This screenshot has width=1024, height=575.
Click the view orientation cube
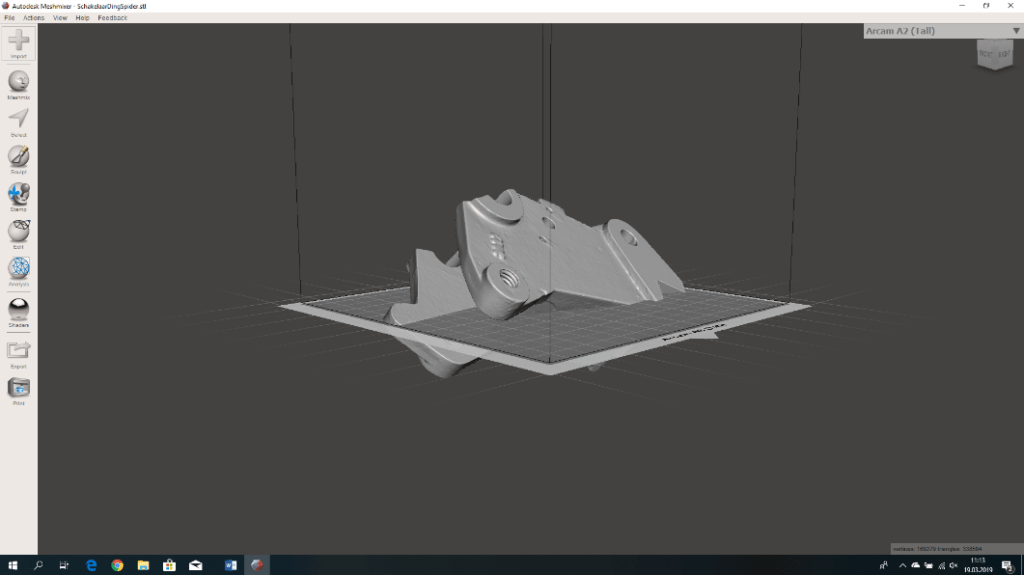(x=995, y=57)
